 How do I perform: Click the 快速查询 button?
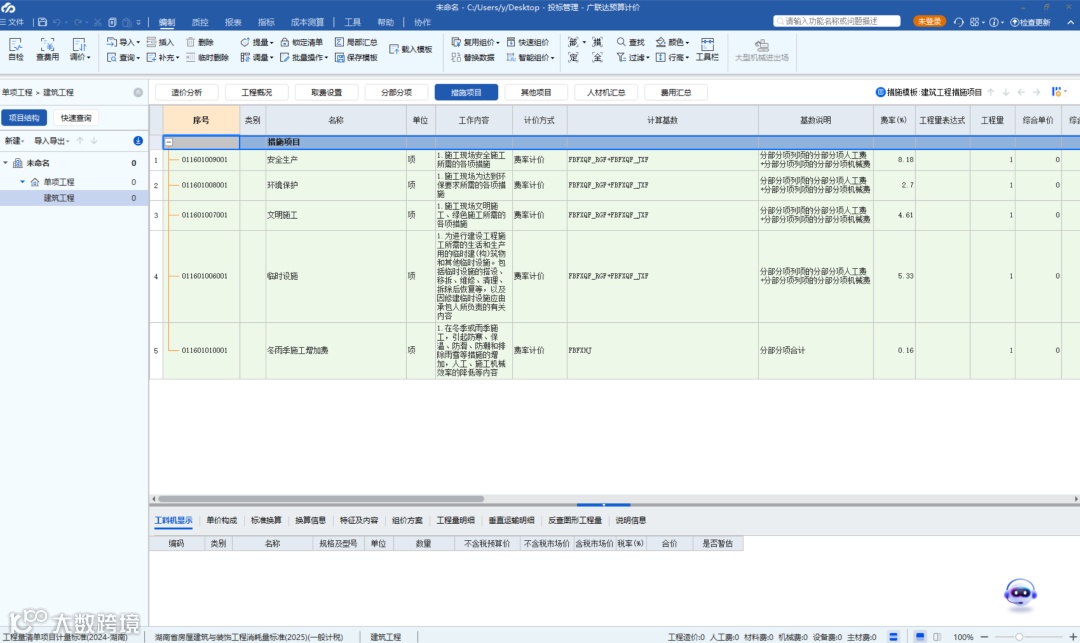click(76, 118)
